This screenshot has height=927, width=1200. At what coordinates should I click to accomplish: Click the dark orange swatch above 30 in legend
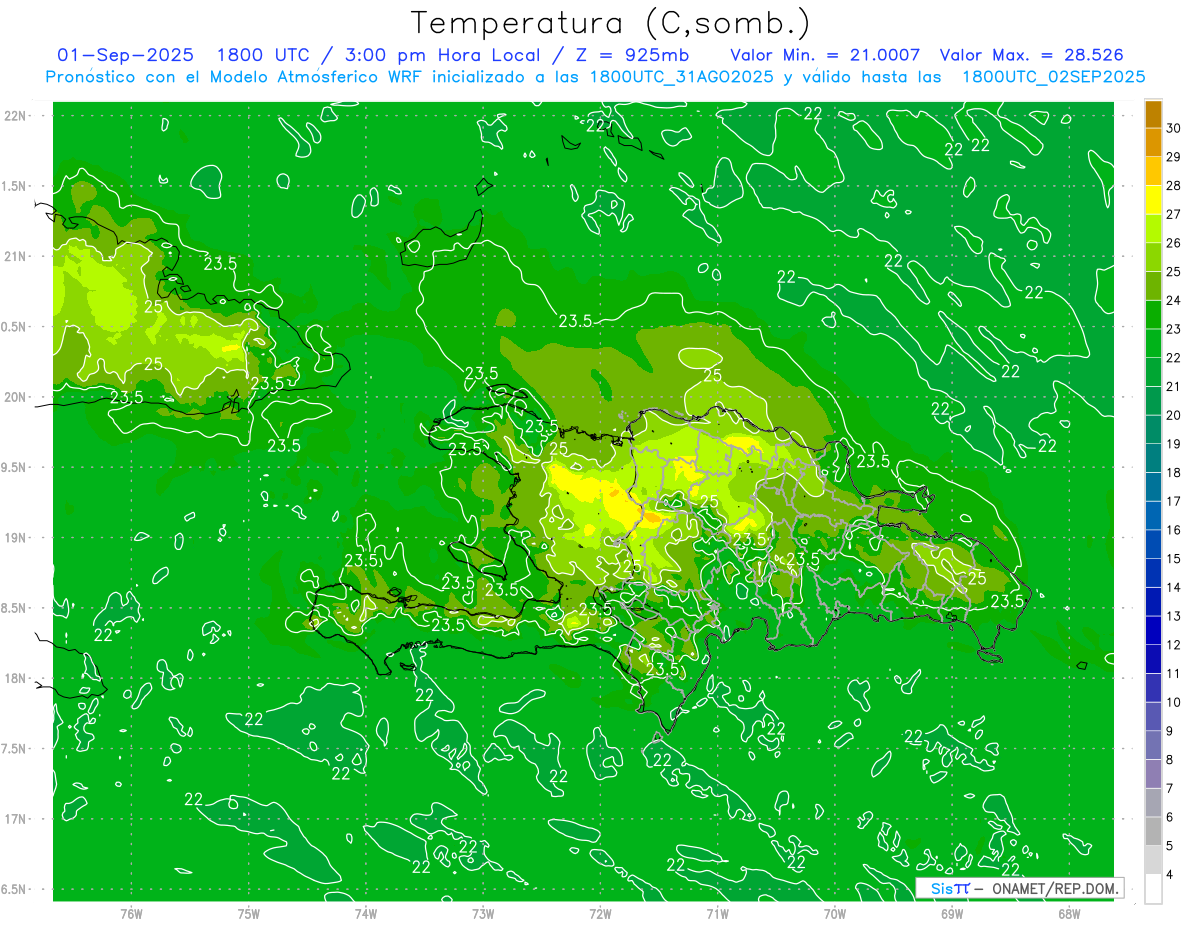point(1153,113)
